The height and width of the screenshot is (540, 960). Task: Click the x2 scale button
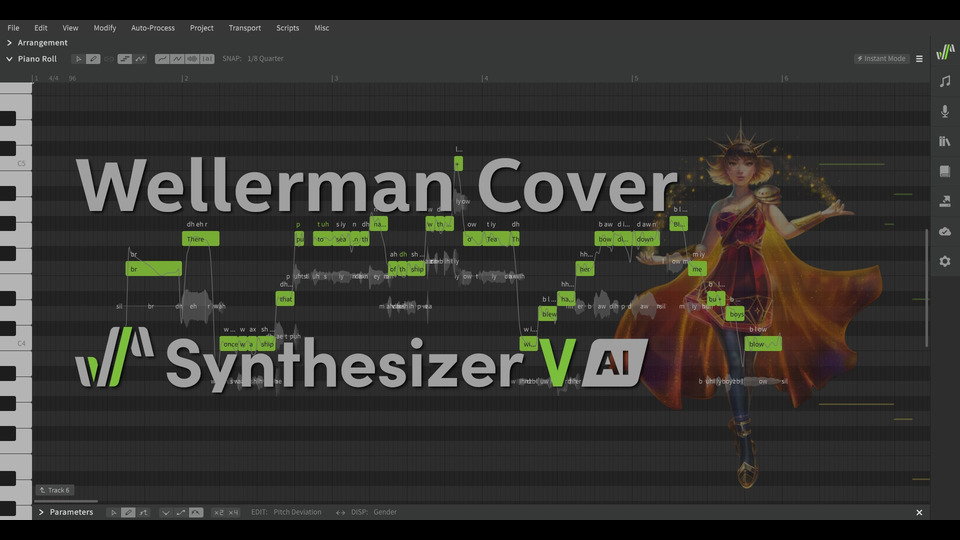[x=219, y=512]
